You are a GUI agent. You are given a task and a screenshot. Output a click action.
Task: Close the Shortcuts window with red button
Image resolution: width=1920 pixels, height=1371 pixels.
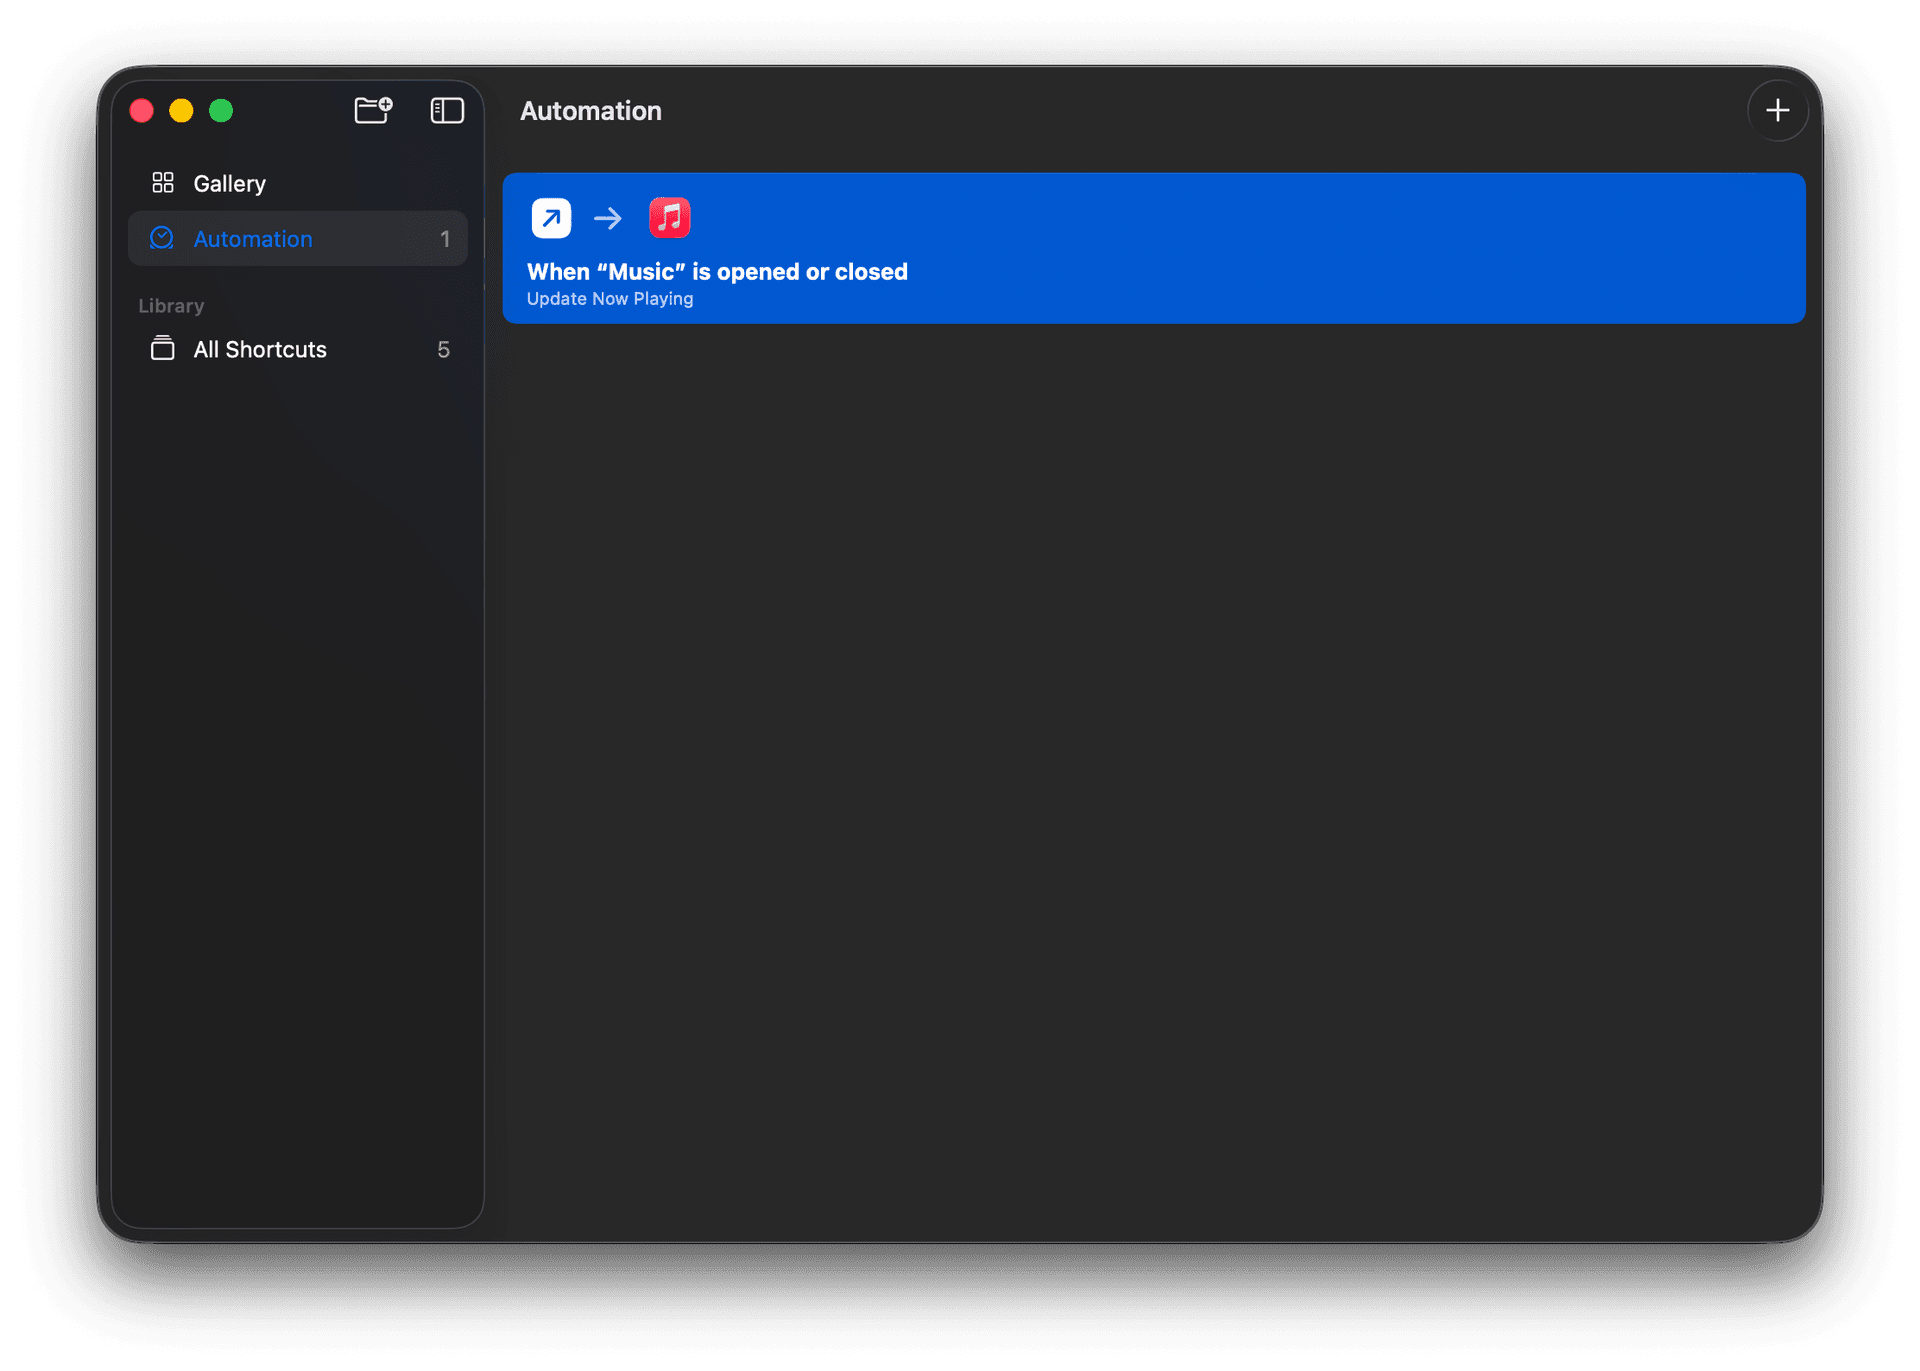pos(142,110)
